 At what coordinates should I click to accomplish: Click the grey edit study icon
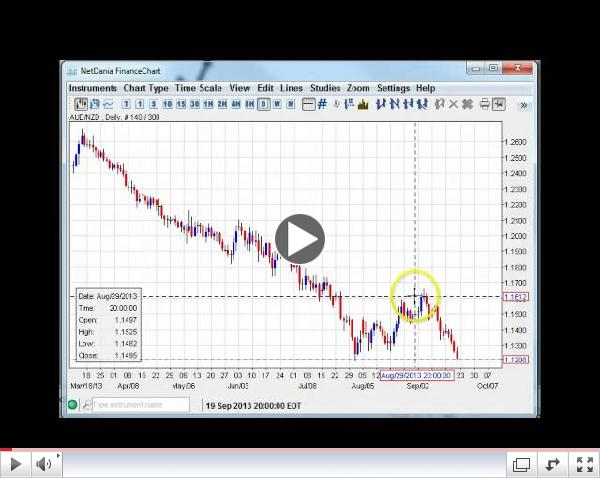tap(440, 104)
